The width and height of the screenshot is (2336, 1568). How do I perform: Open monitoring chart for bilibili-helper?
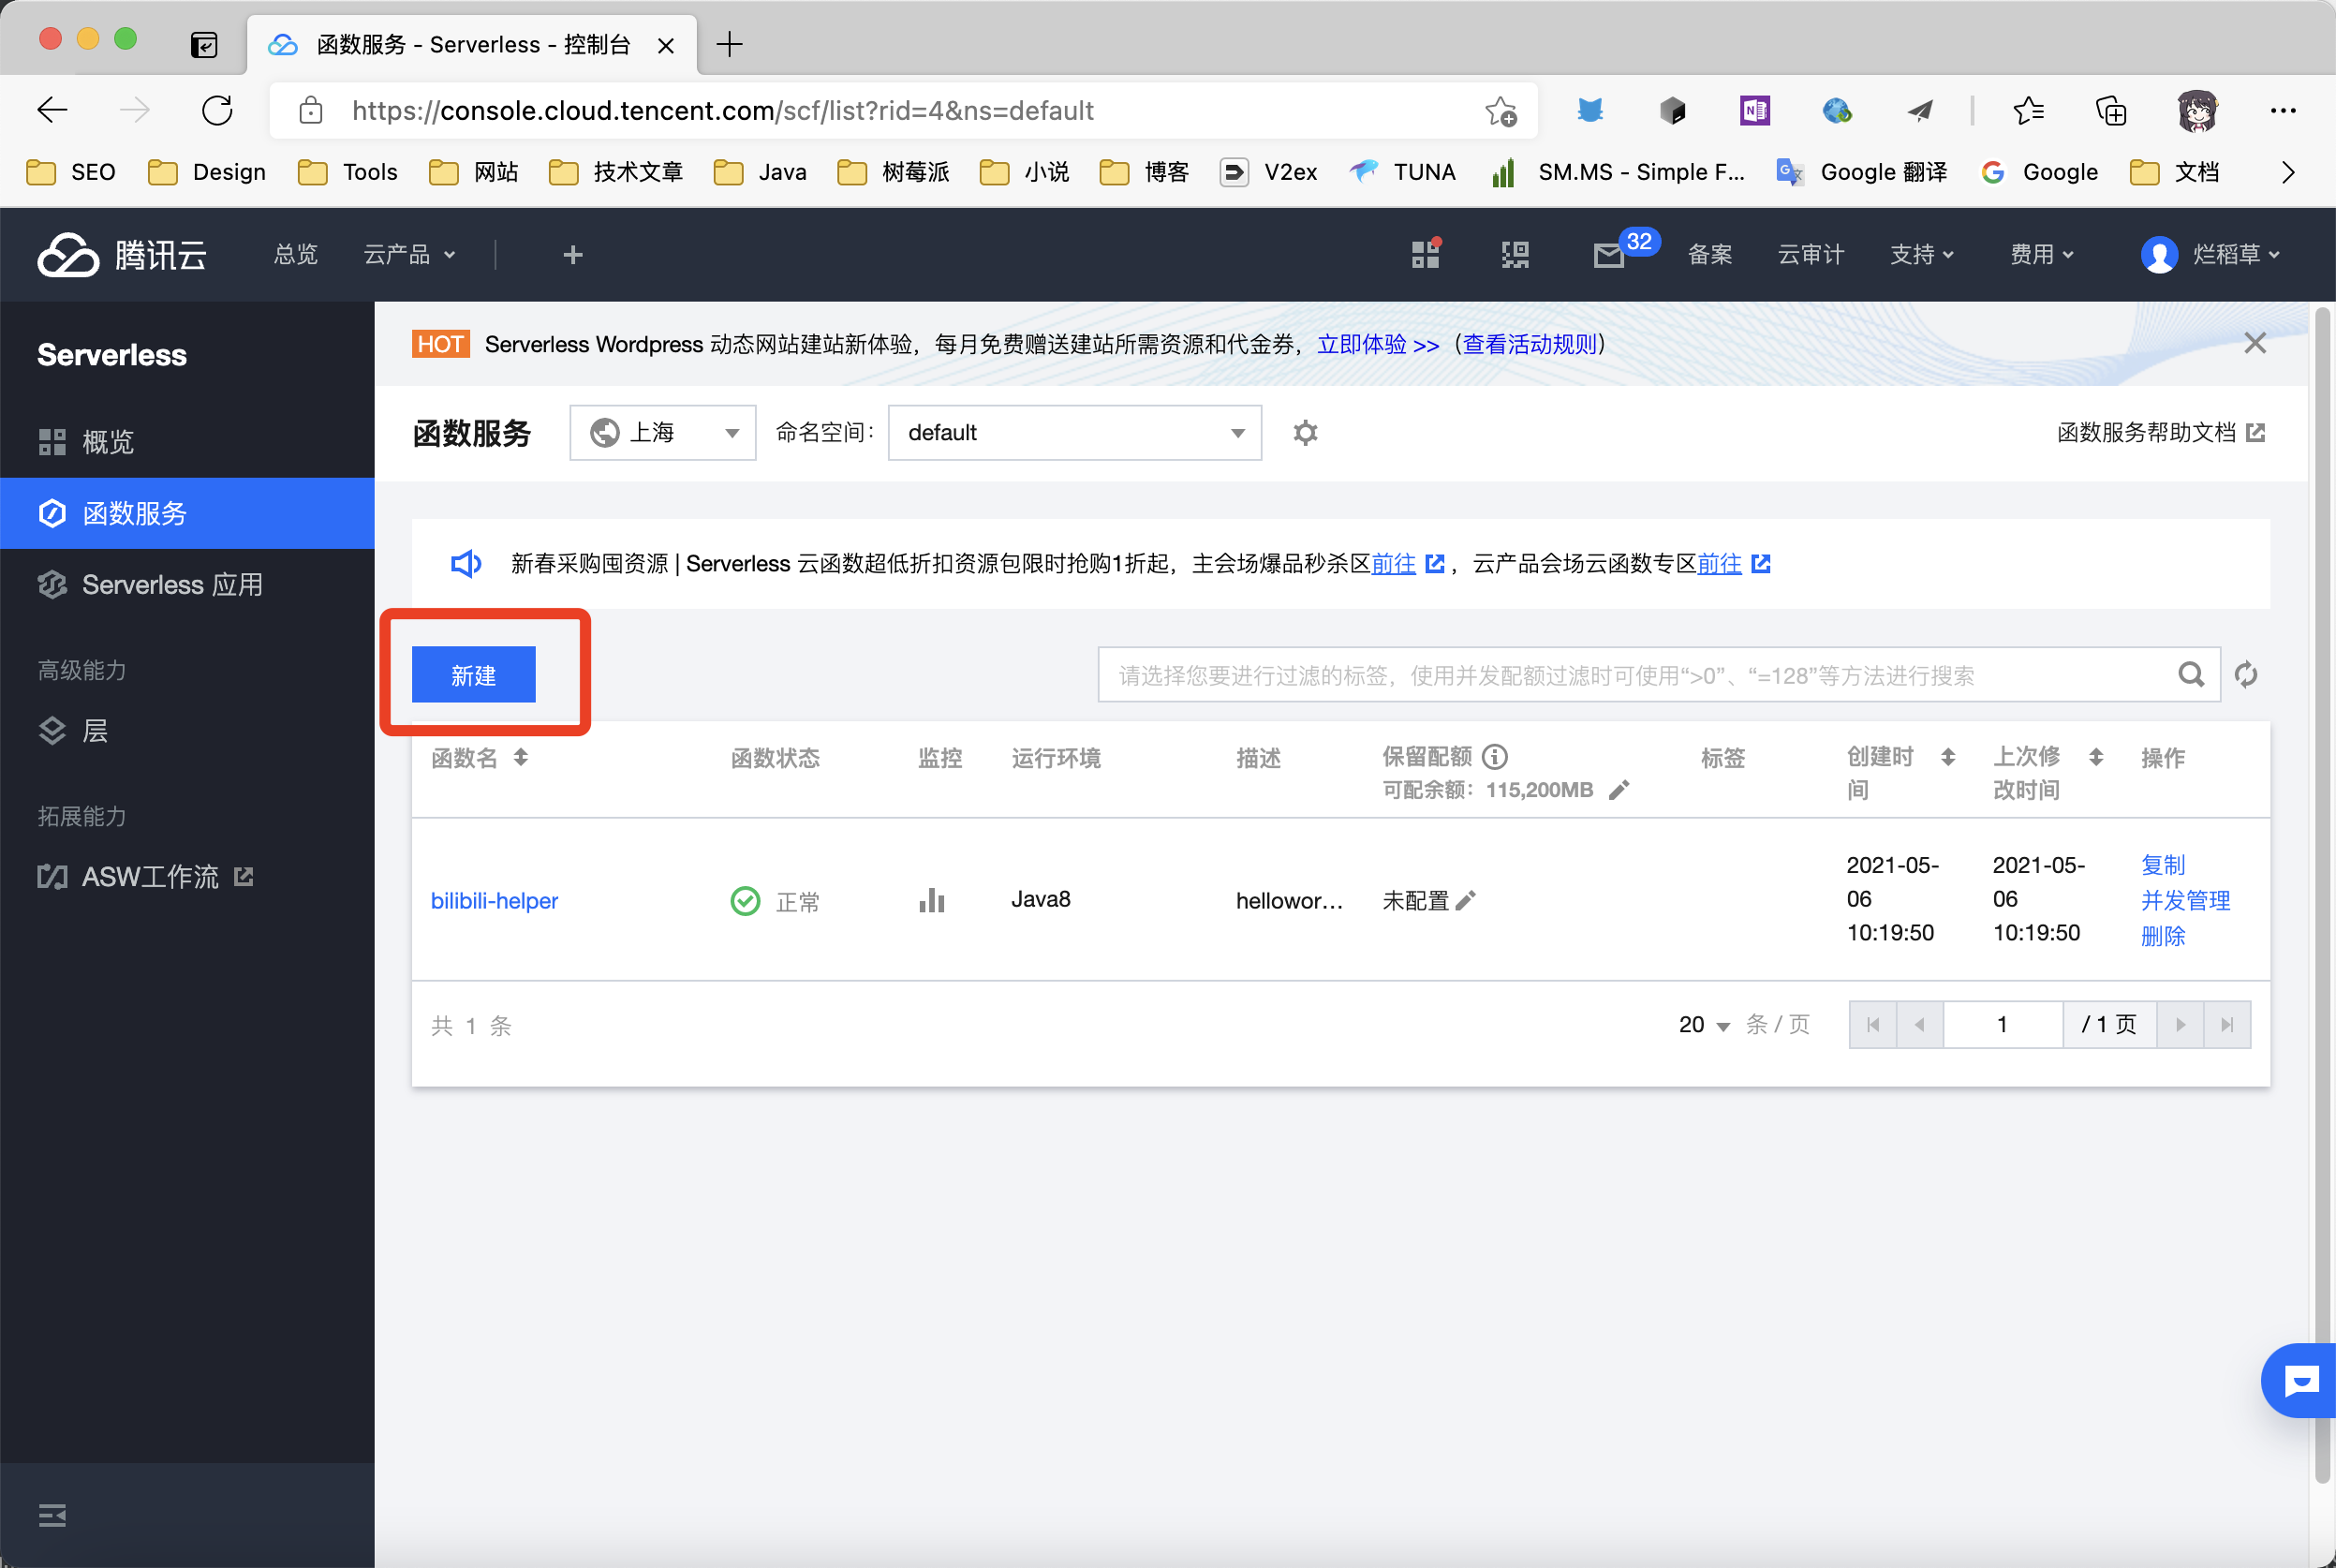[932, 900]
